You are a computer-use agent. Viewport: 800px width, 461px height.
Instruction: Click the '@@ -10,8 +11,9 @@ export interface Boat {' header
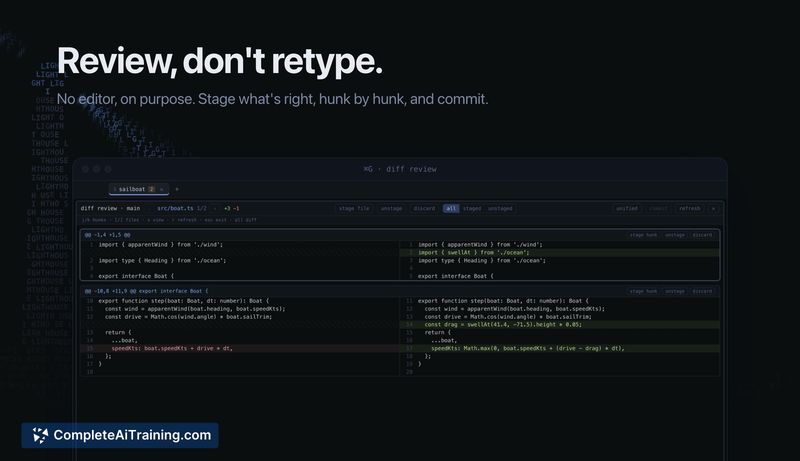click(x=146, y=291)
